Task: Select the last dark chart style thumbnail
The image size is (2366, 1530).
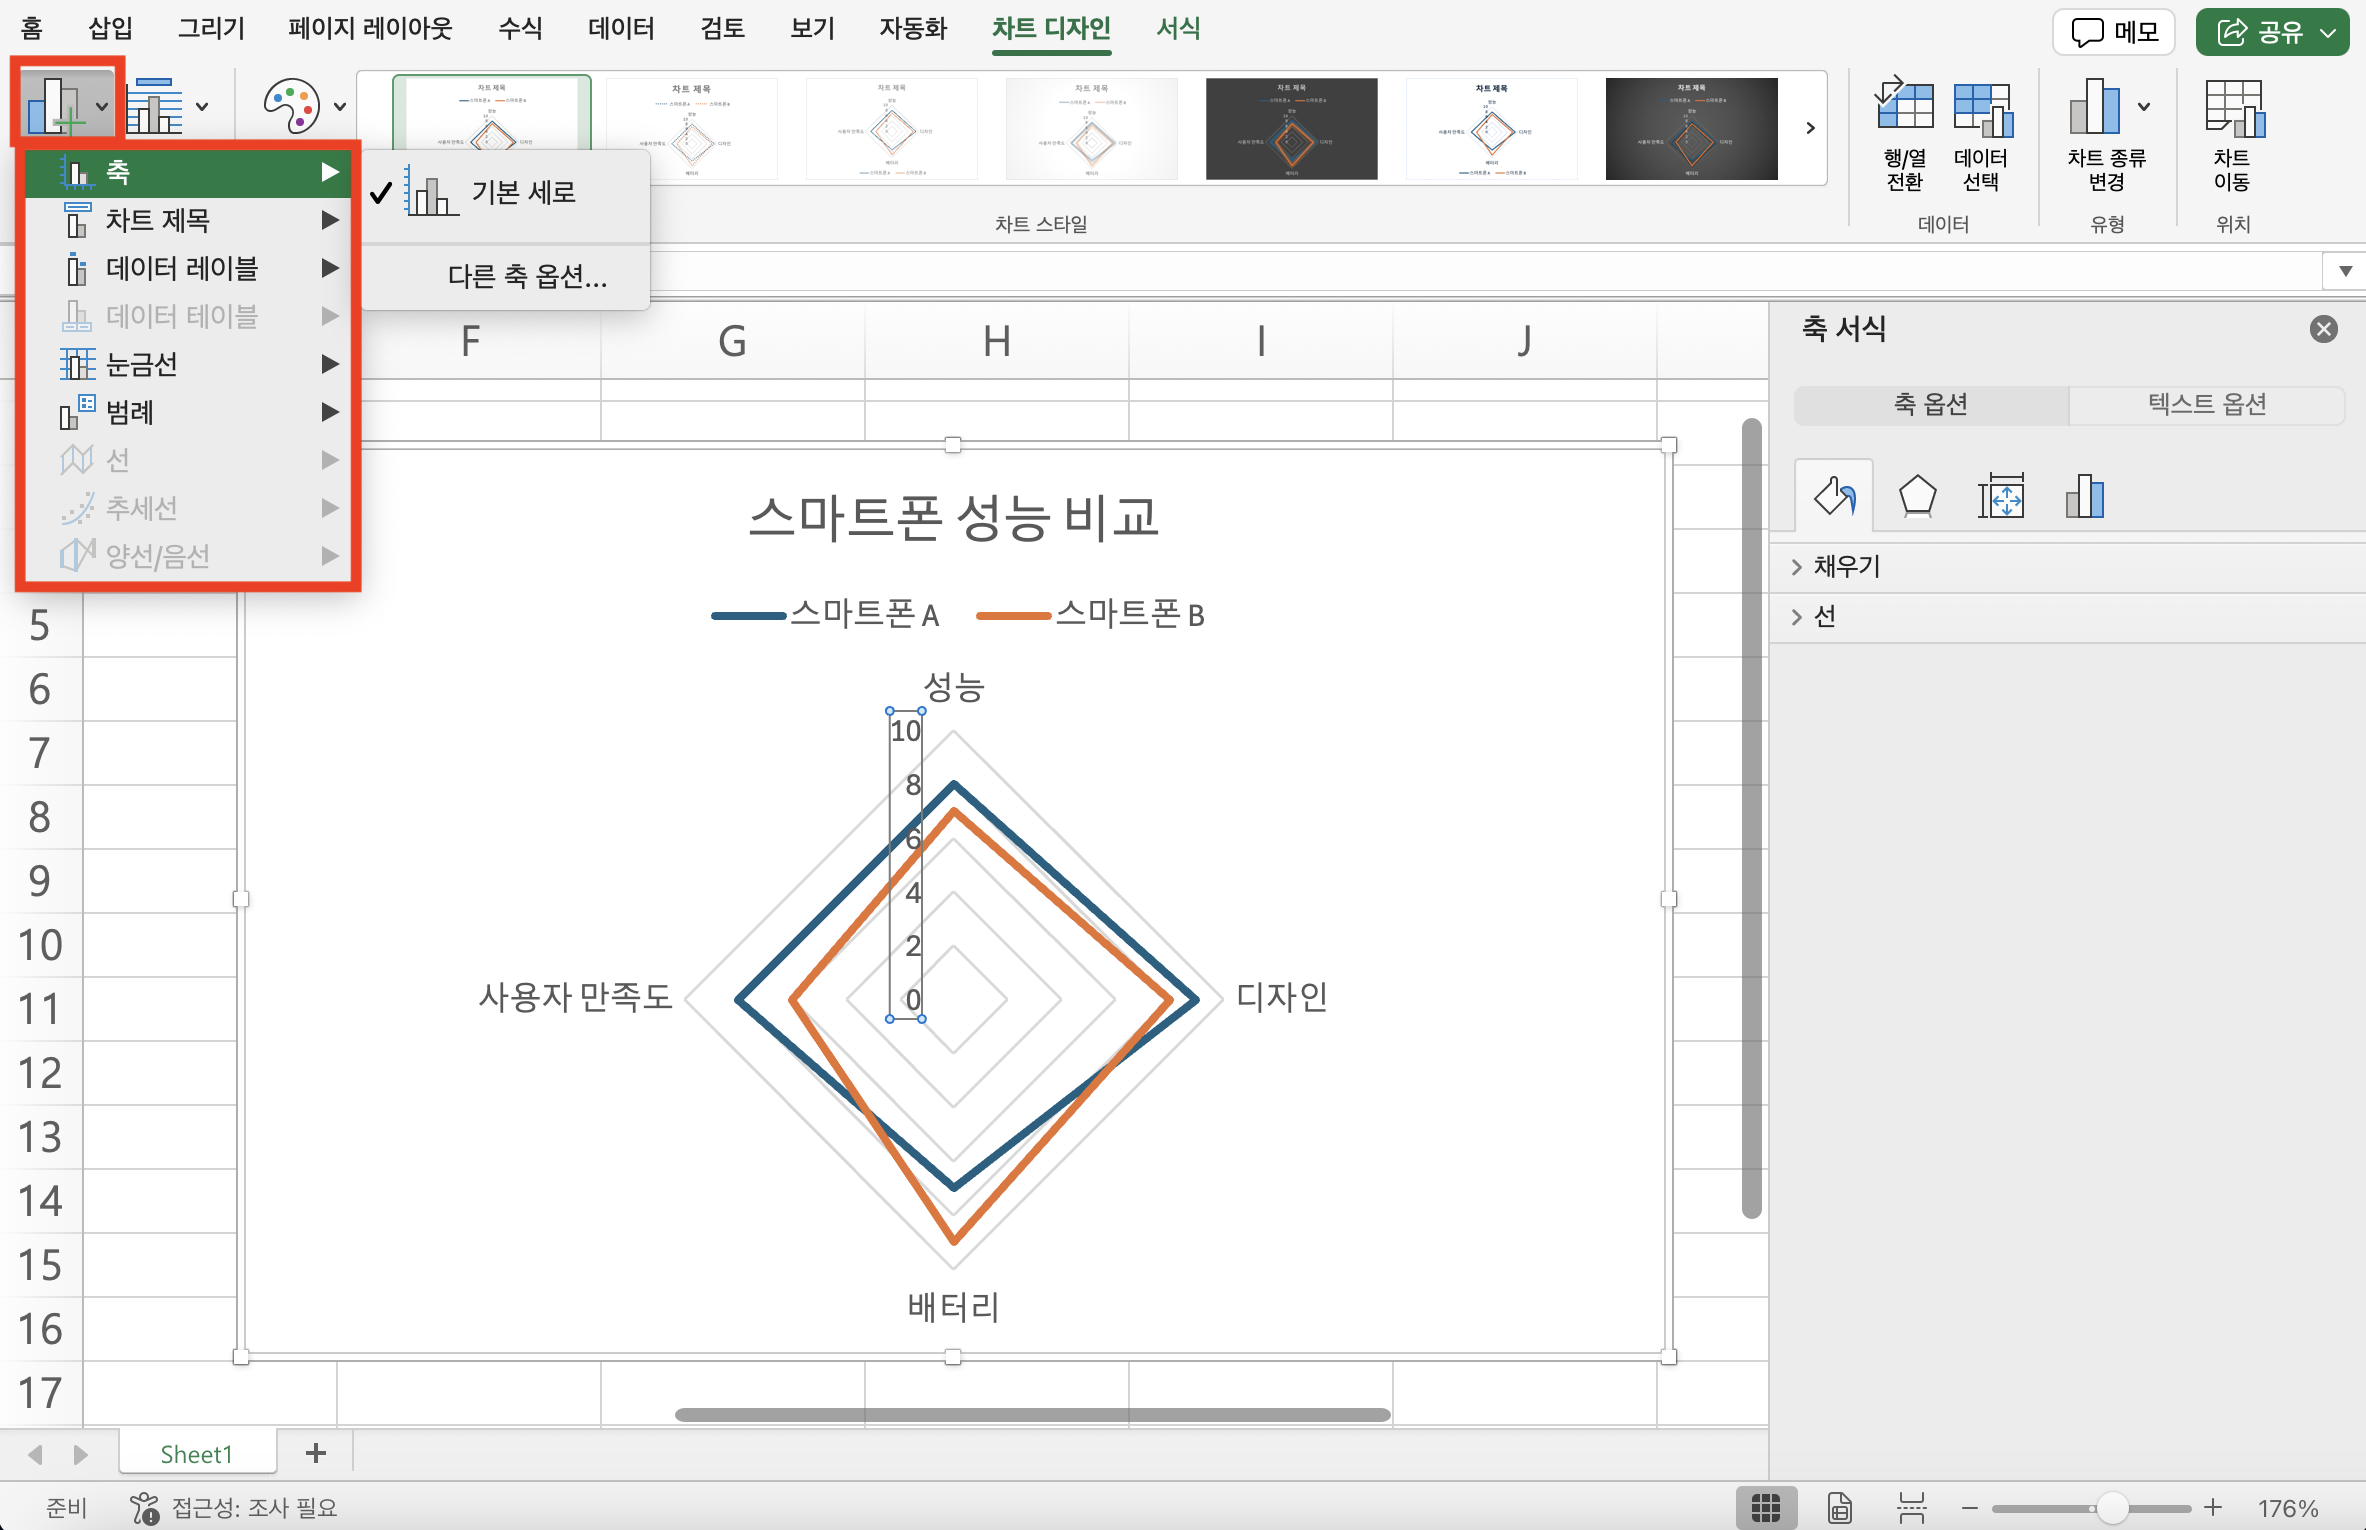Action: (1692, 128)
